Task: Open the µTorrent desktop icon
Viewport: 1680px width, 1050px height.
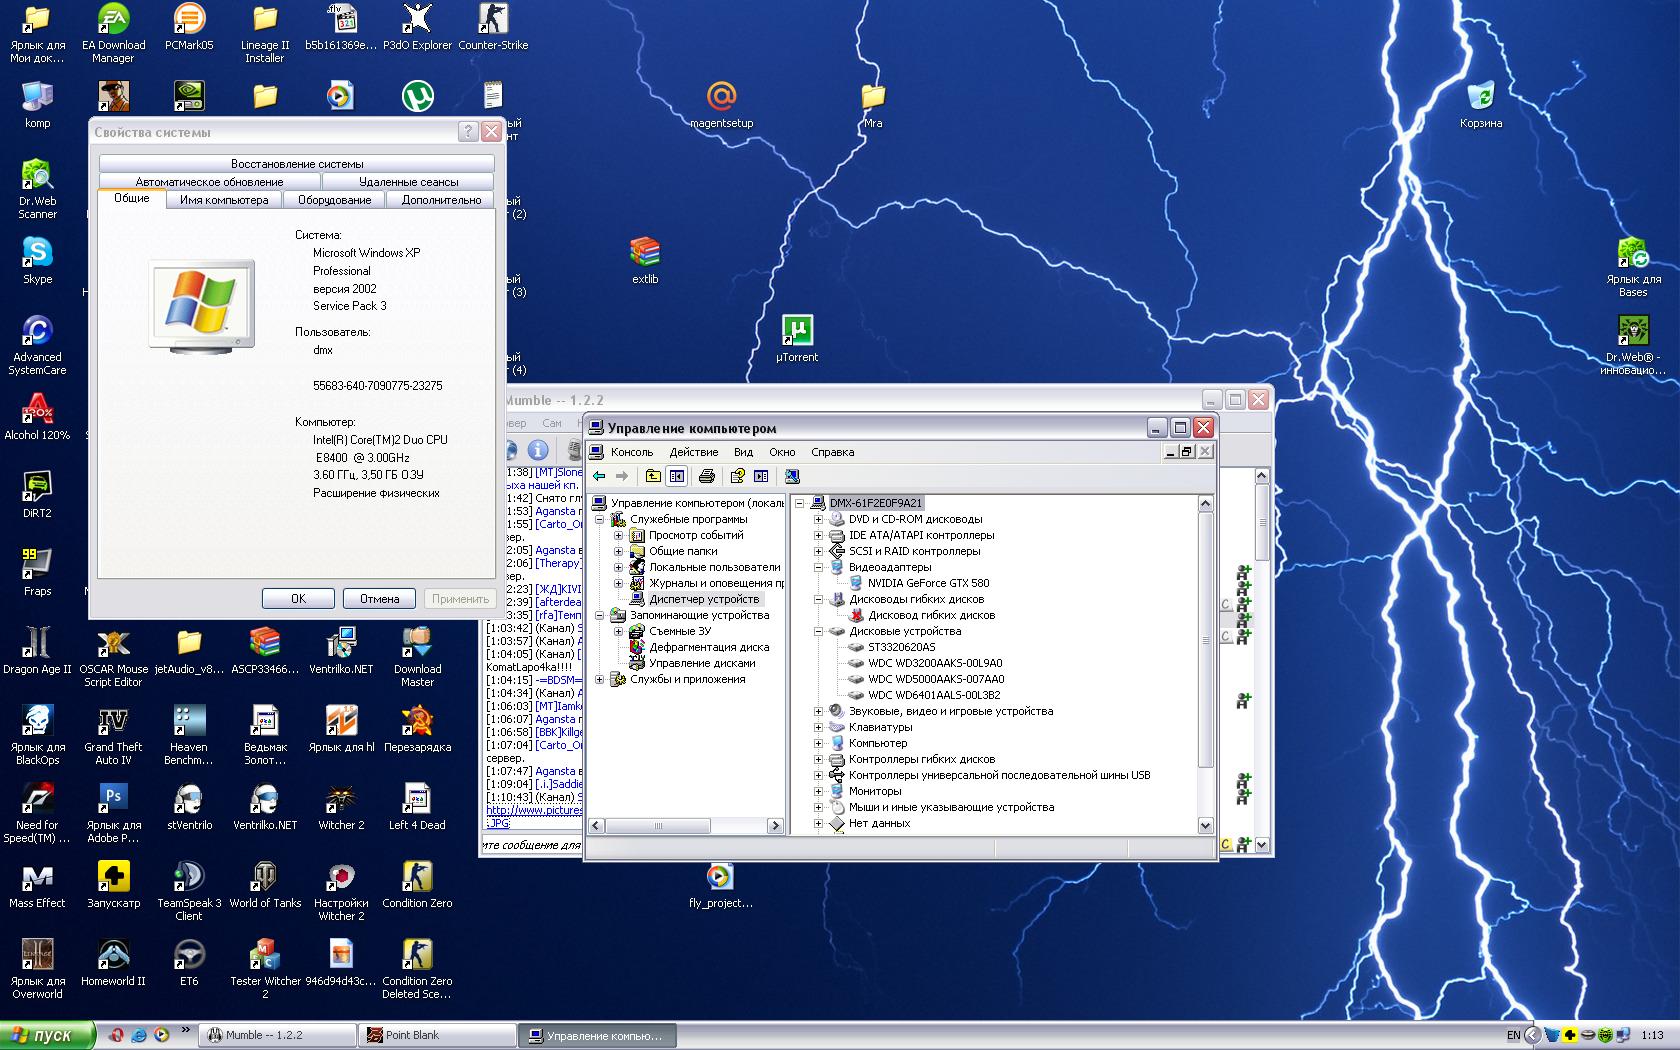Action: click(x=797, y=338)
